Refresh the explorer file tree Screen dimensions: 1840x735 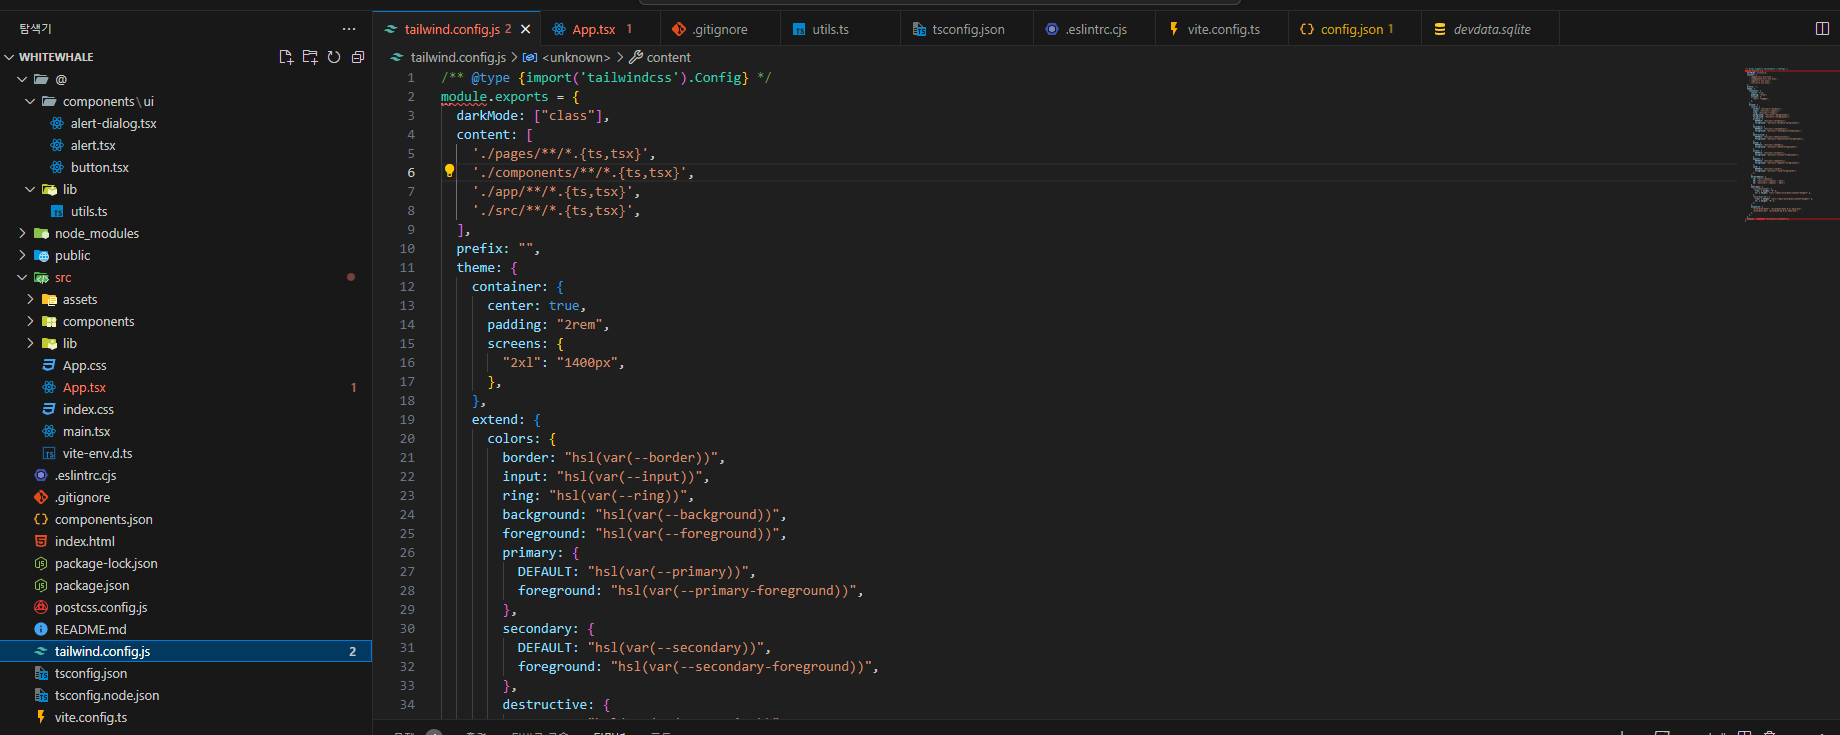(334, 57)
